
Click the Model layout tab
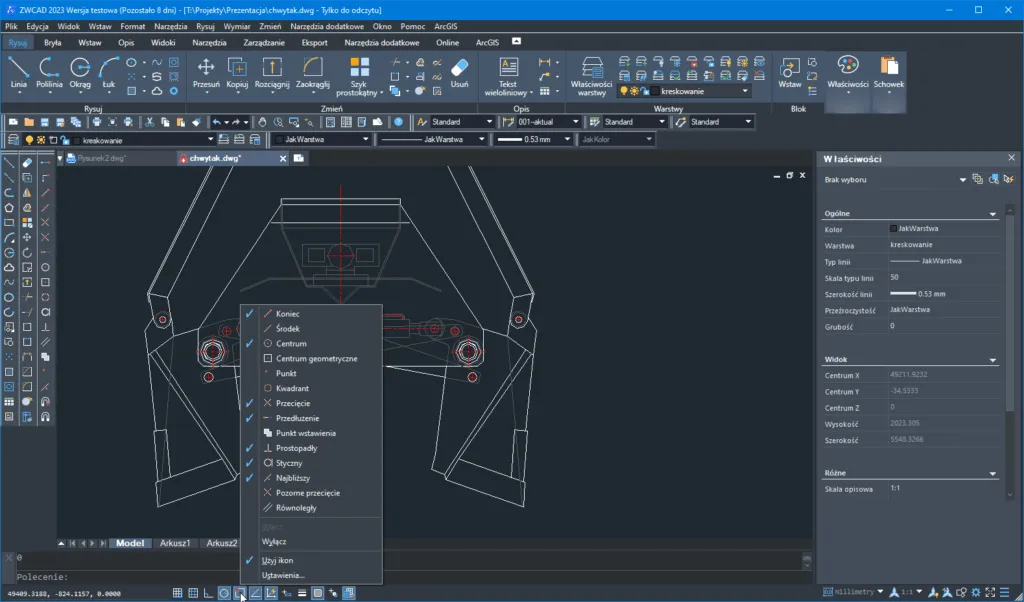[130, 543]
